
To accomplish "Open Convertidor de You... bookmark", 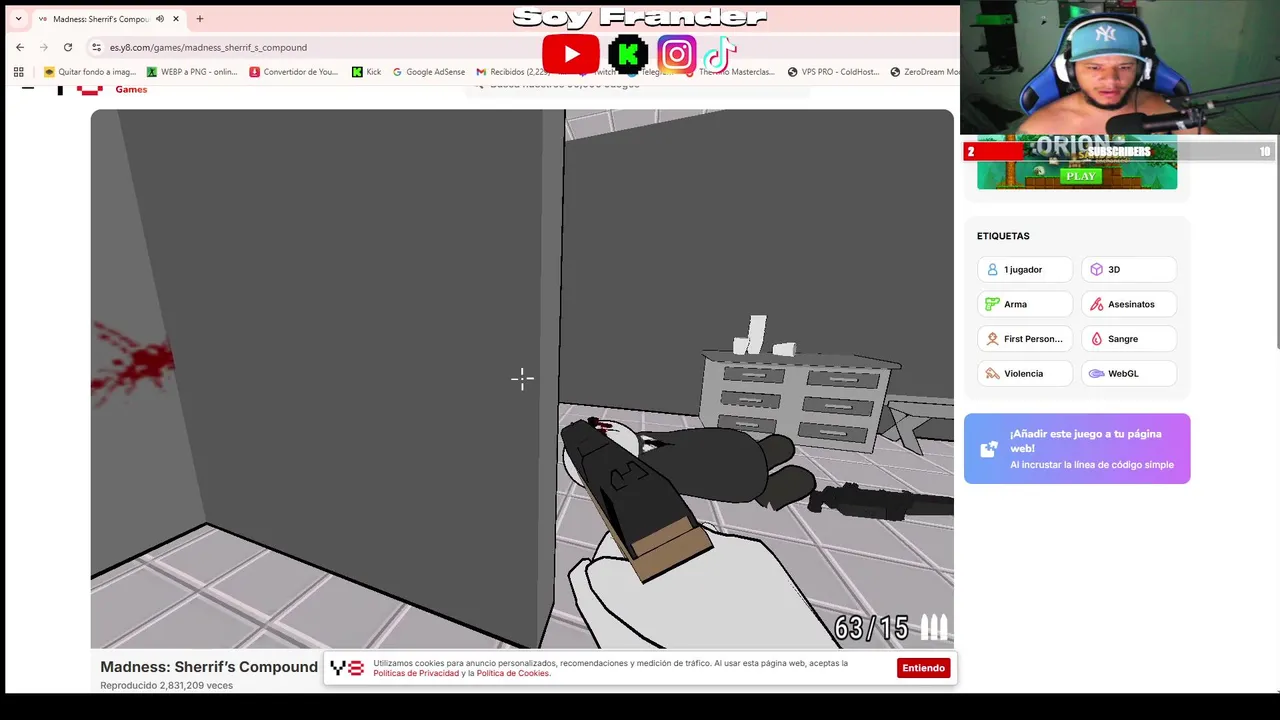I will [x=294, y=72].
